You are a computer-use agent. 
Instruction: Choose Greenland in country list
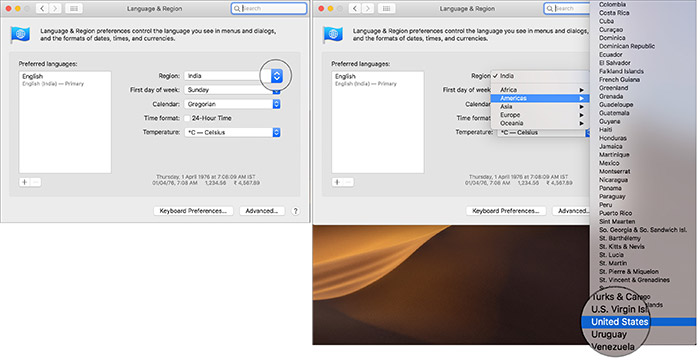click(x=613, y=88)
